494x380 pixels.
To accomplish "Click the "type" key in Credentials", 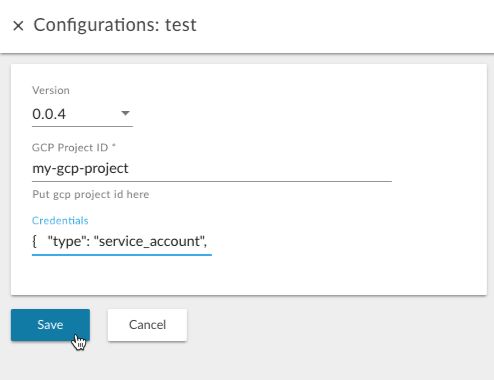I will (65, 241).
